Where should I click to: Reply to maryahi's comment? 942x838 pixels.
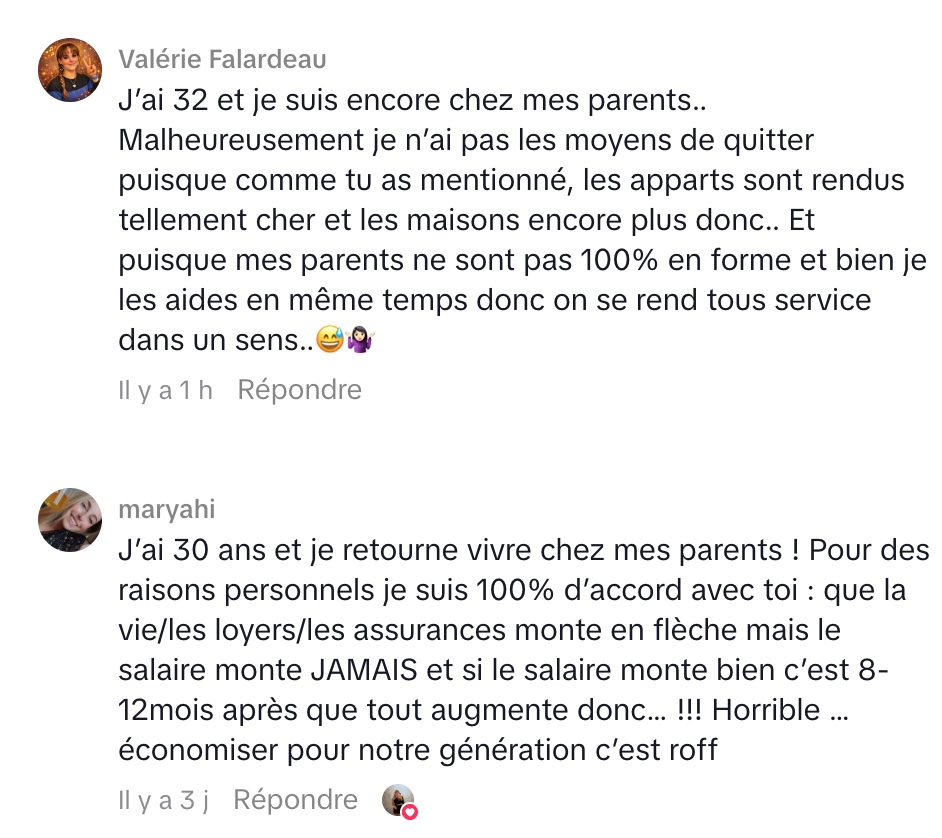[295, 800]
